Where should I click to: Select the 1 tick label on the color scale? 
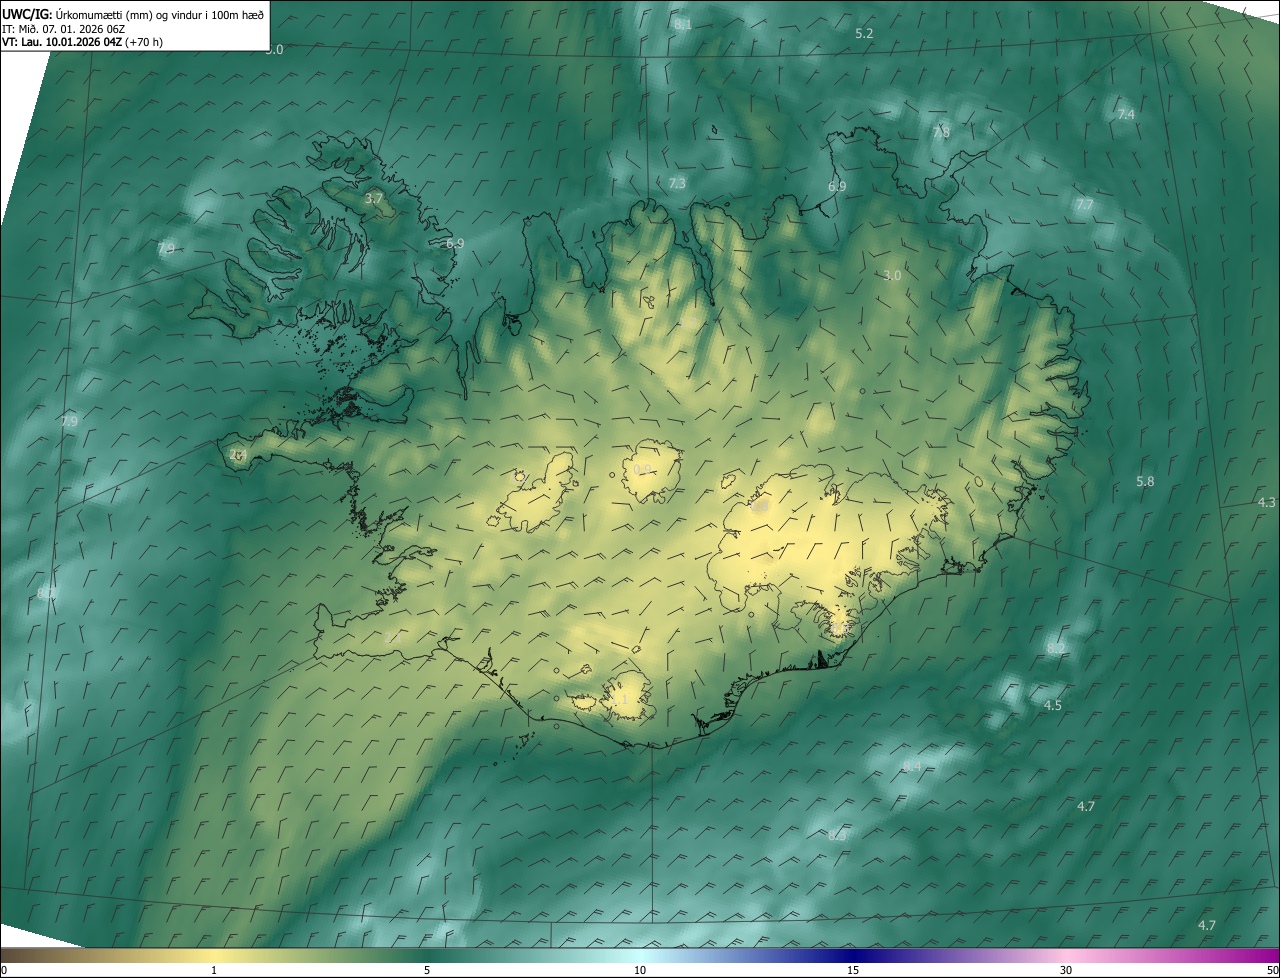[214, 970]
